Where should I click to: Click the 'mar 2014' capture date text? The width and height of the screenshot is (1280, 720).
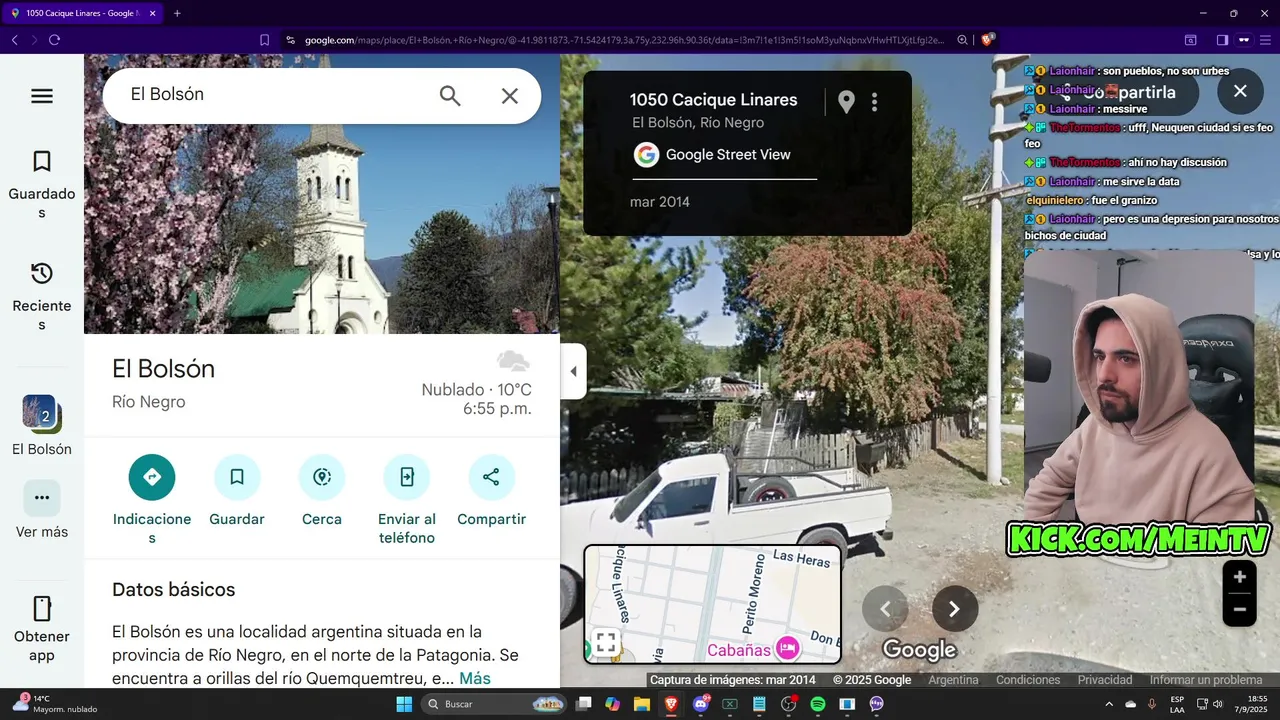pyautogui.click(x=660, y=202)
